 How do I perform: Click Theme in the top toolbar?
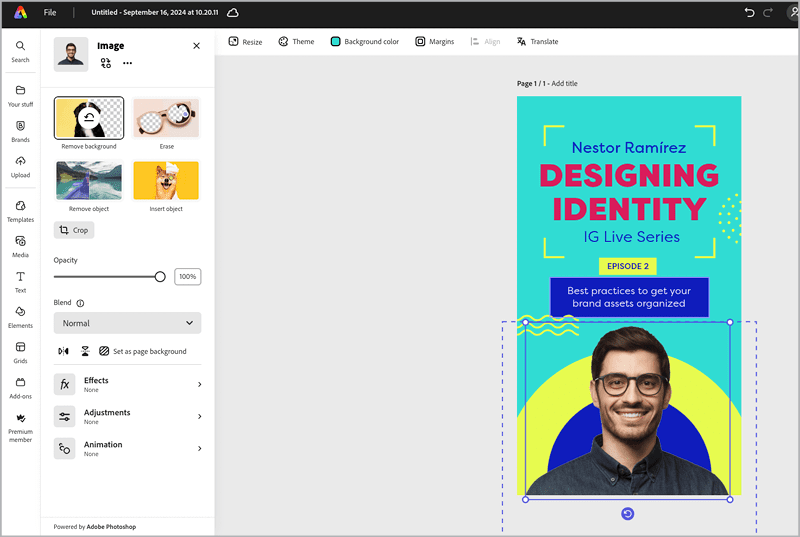click(x=296, y=42)
